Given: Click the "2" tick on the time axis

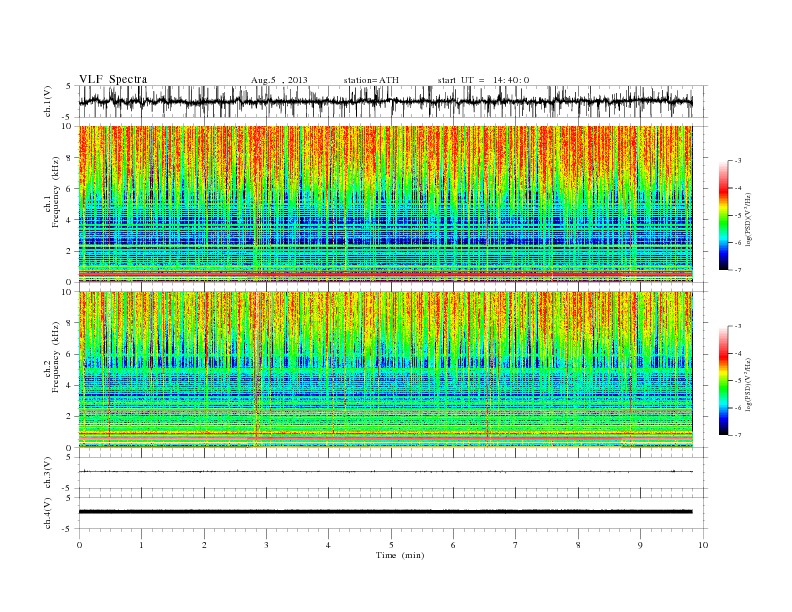Looking at the screenshot, I should 204,545.
